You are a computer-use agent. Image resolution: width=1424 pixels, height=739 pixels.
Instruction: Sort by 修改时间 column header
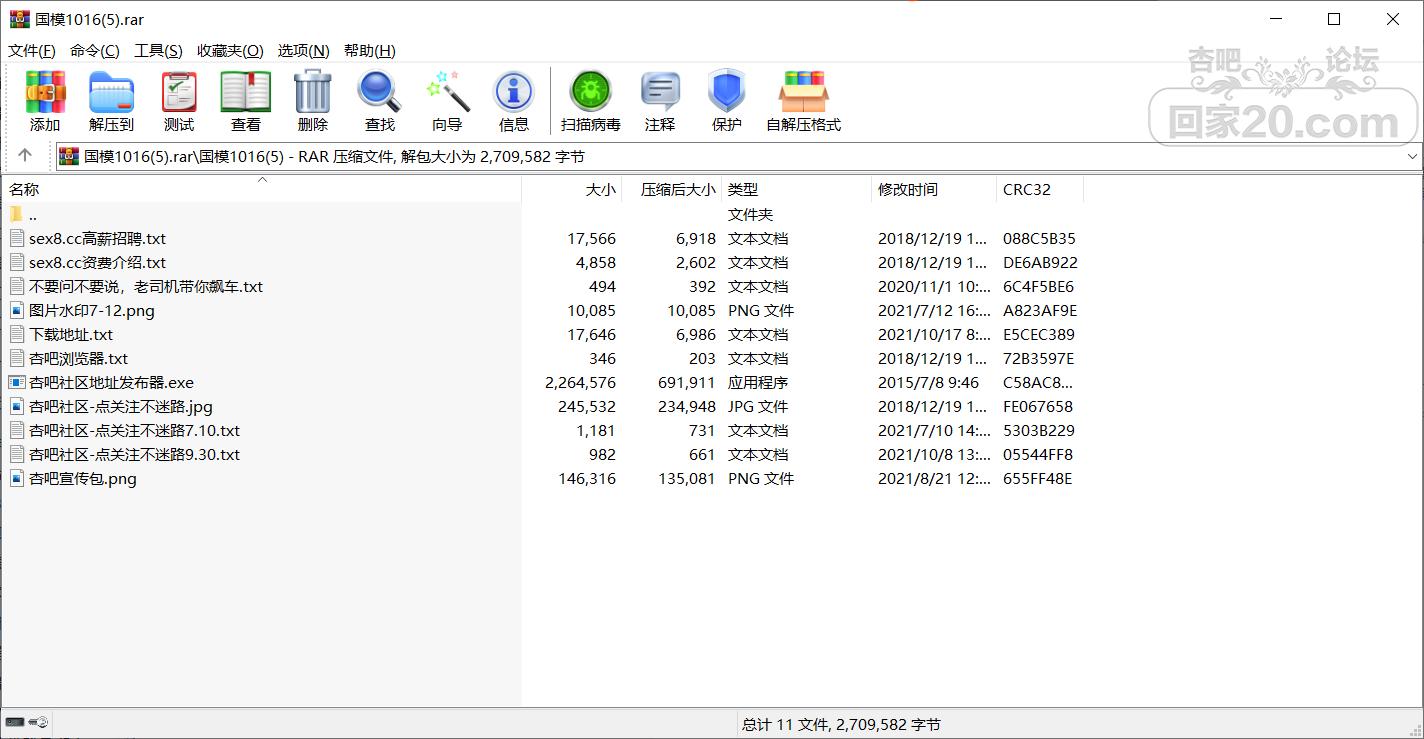pyautogui.click(x=907, y=189)
